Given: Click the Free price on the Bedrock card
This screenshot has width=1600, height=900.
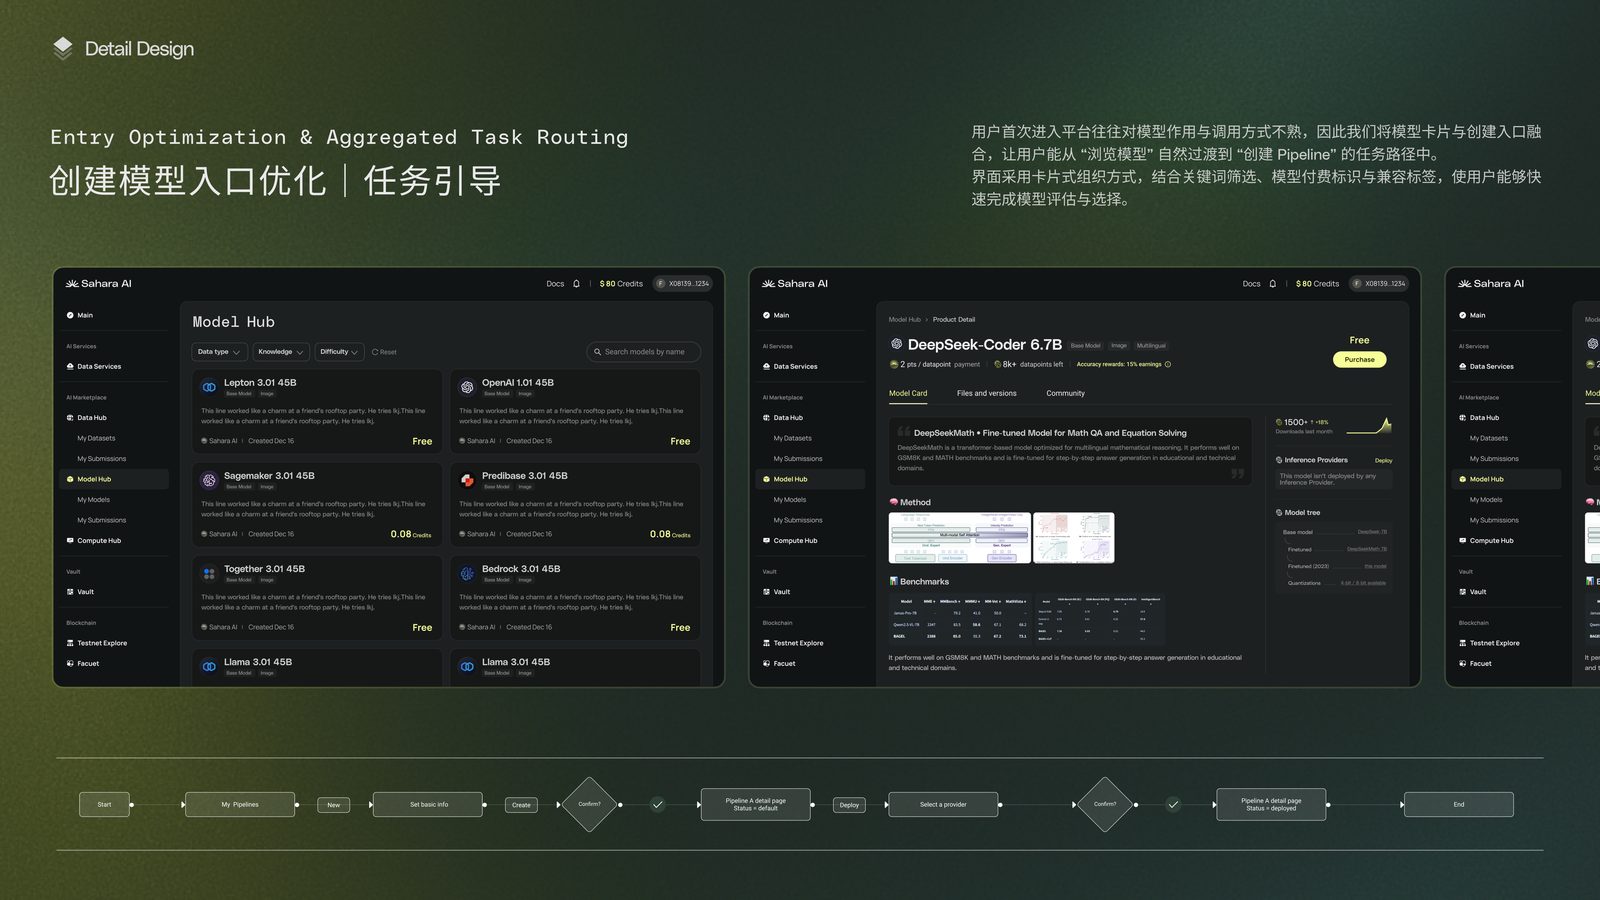Looking at the screenshot, I should point(680,628).
